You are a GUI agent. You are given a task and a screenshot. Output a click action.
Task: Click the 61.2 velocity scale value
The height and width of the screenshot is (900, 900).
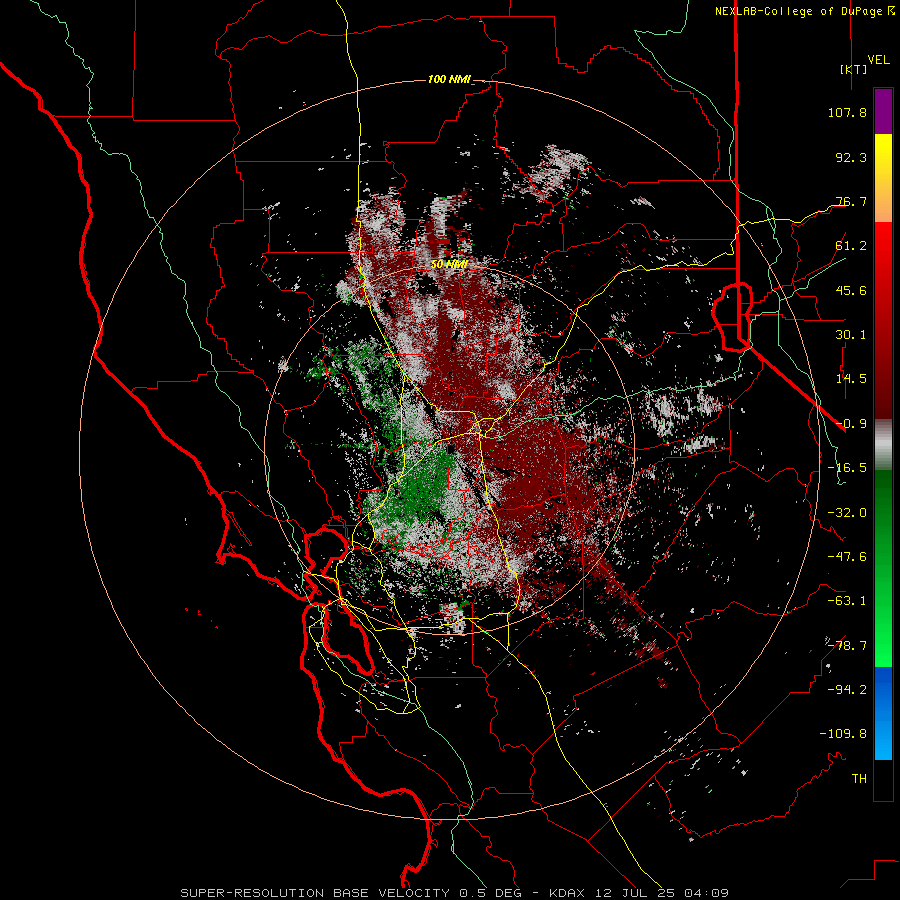pos(851,246)
